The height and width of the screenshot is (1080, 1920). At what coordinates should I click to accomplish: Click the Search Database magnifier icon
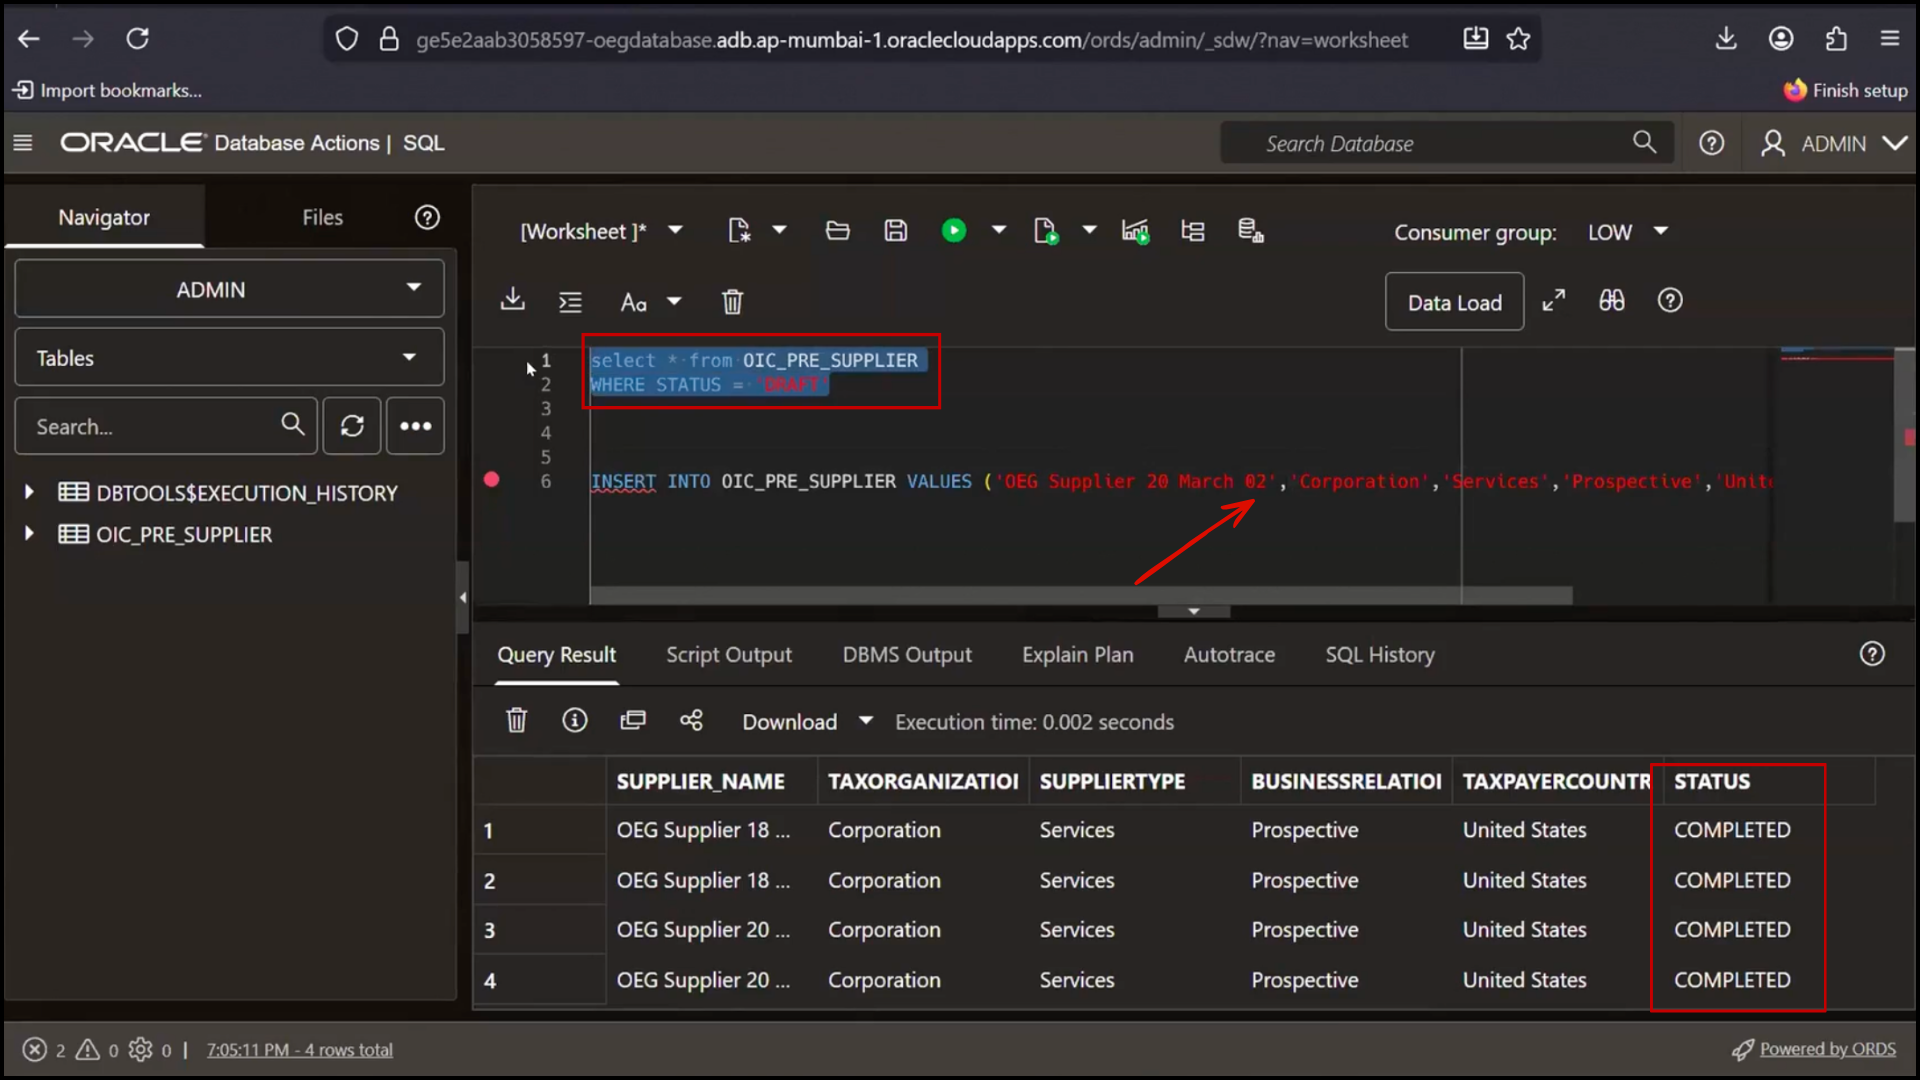point(1644,142)
